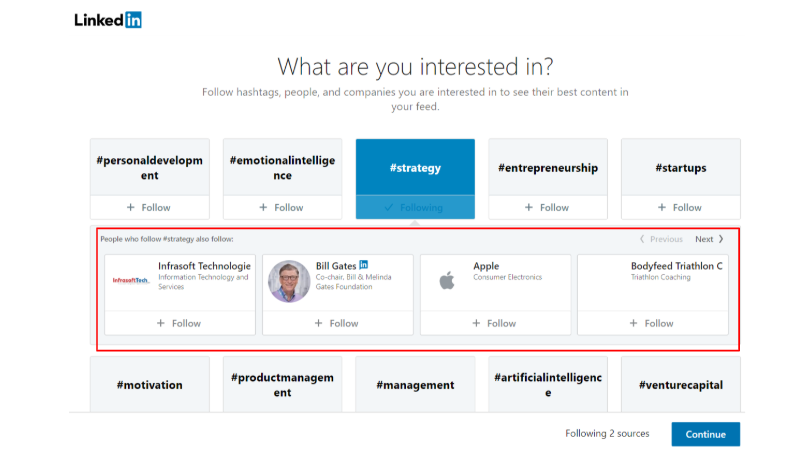Follow Apple company
The height and width of the screenshot is (457, 797).
point(495,323)
